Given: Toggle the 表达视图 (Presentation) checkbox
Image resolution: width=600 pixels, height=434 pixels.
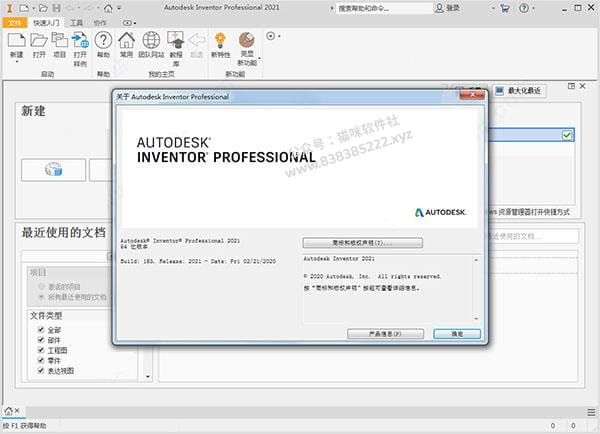Looking at the screenshot, I should point(41,370).
